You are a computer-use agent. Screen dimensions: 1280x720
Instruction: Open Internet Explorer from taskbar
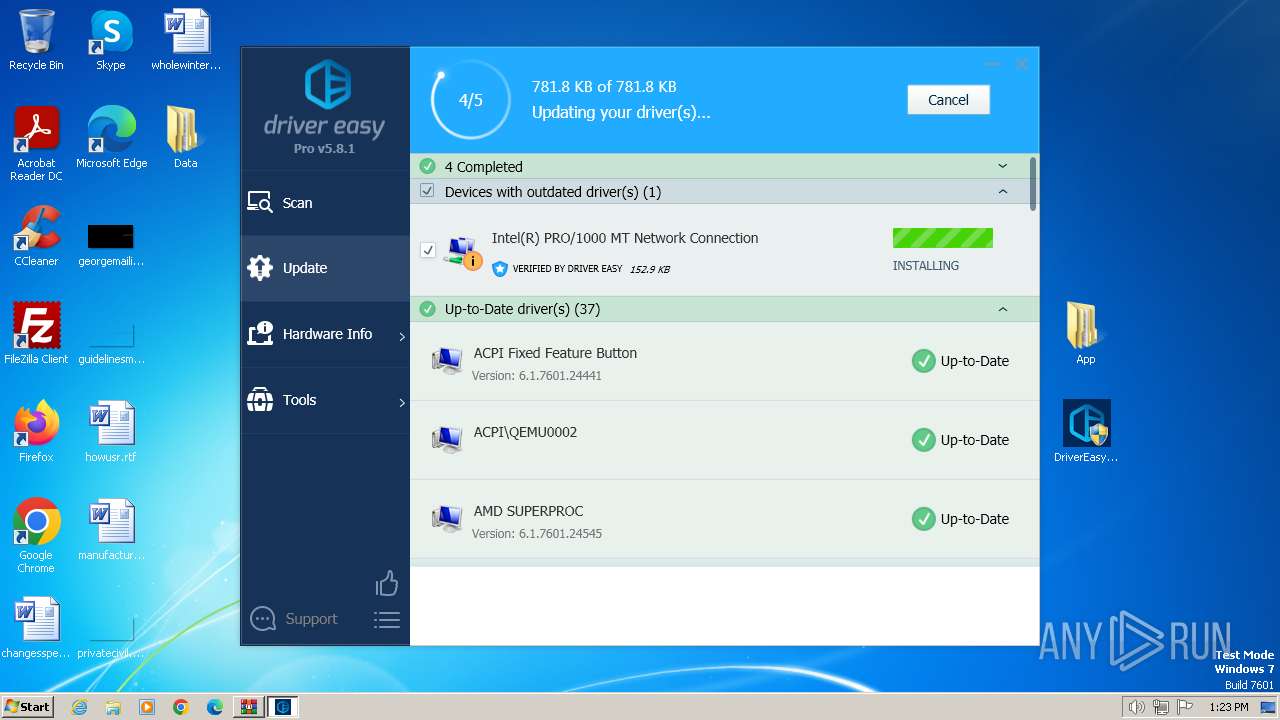80,707
